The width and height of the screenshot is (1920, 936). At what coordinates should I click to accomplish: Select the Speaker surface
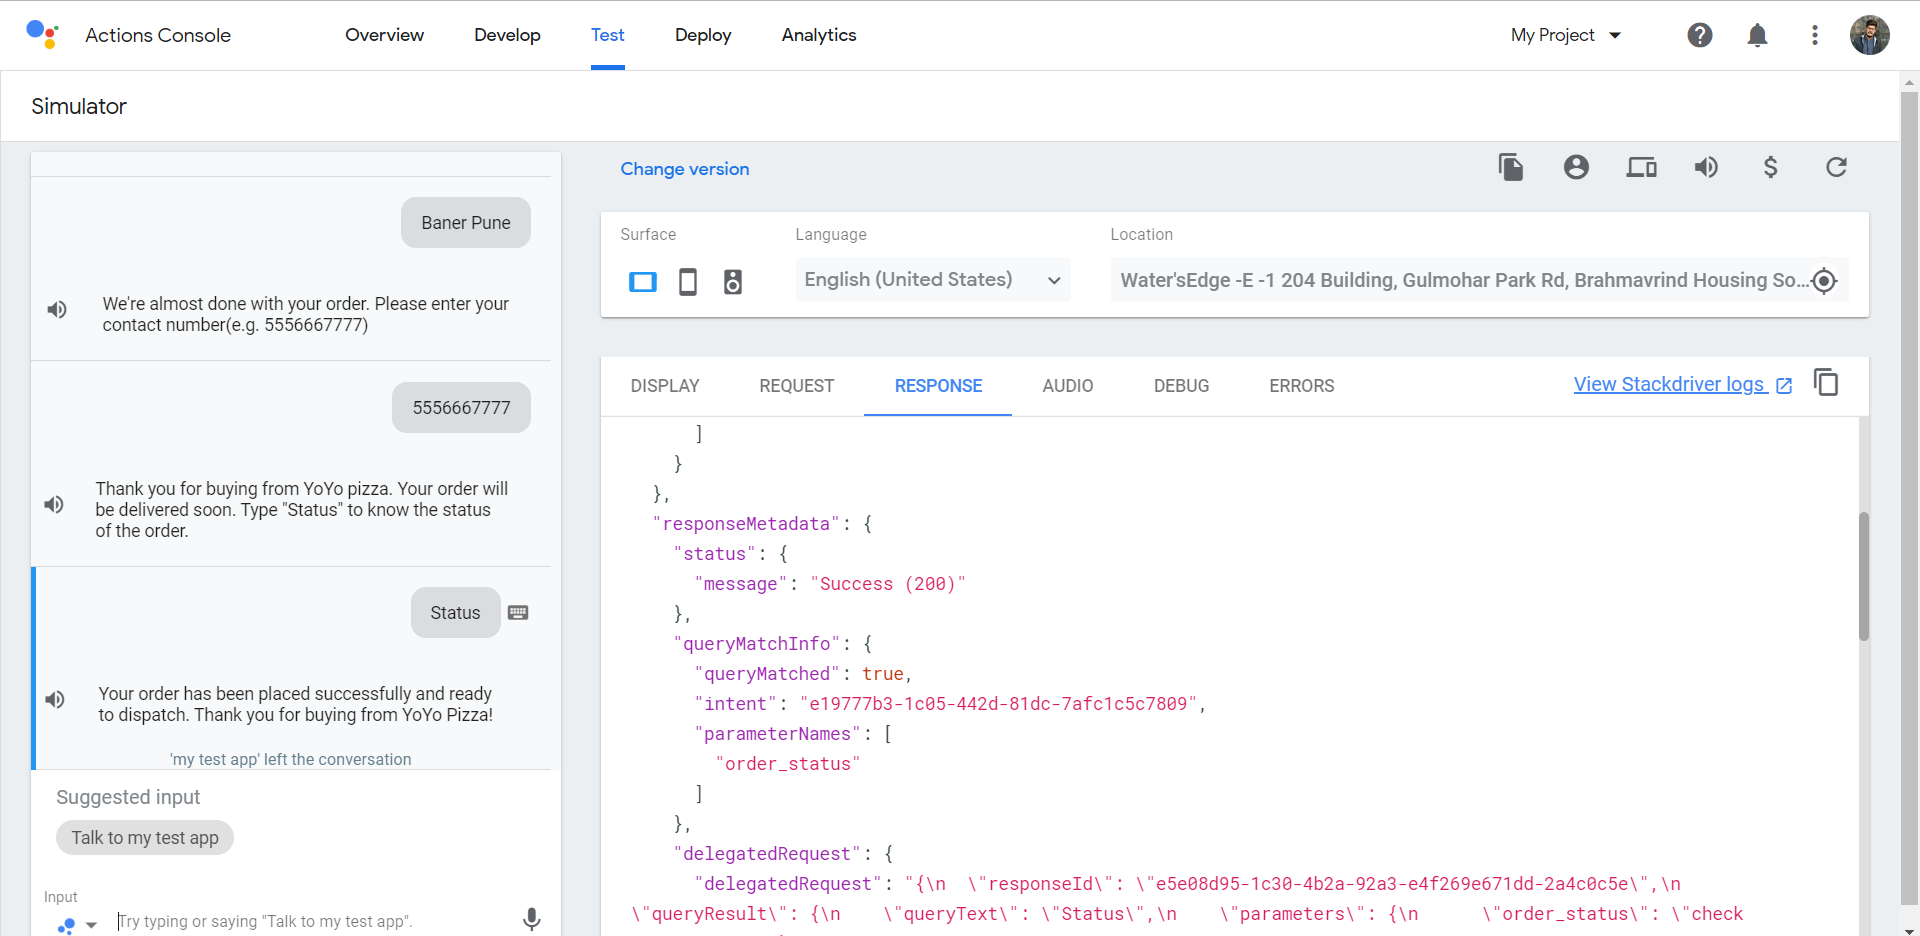pyautogui.click(x=733, y=281)
